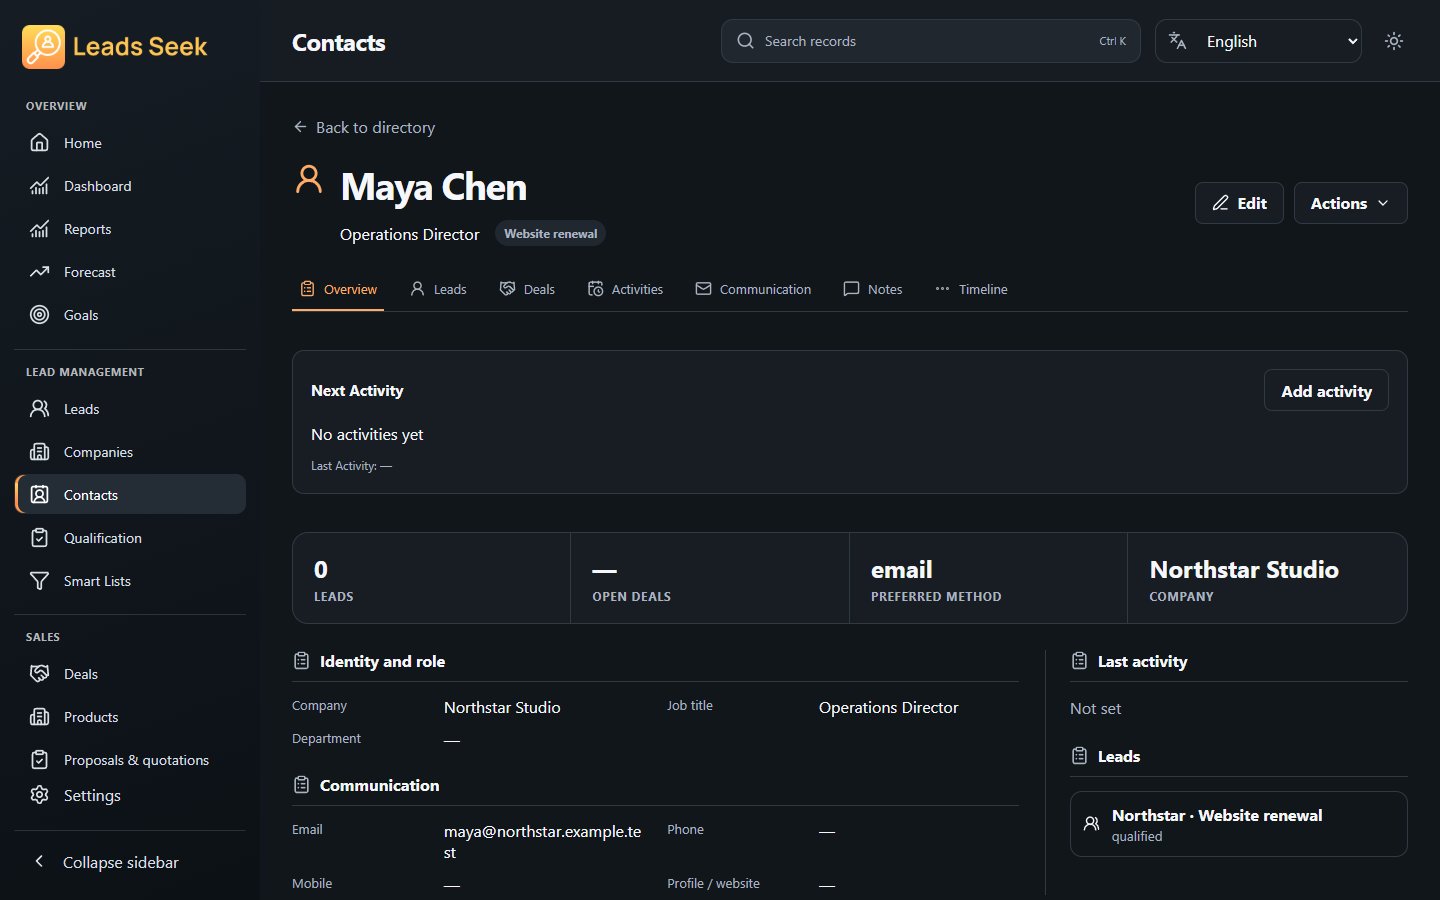
Task: Open Goals in the sidebar
Action: (x=130, y=315)
